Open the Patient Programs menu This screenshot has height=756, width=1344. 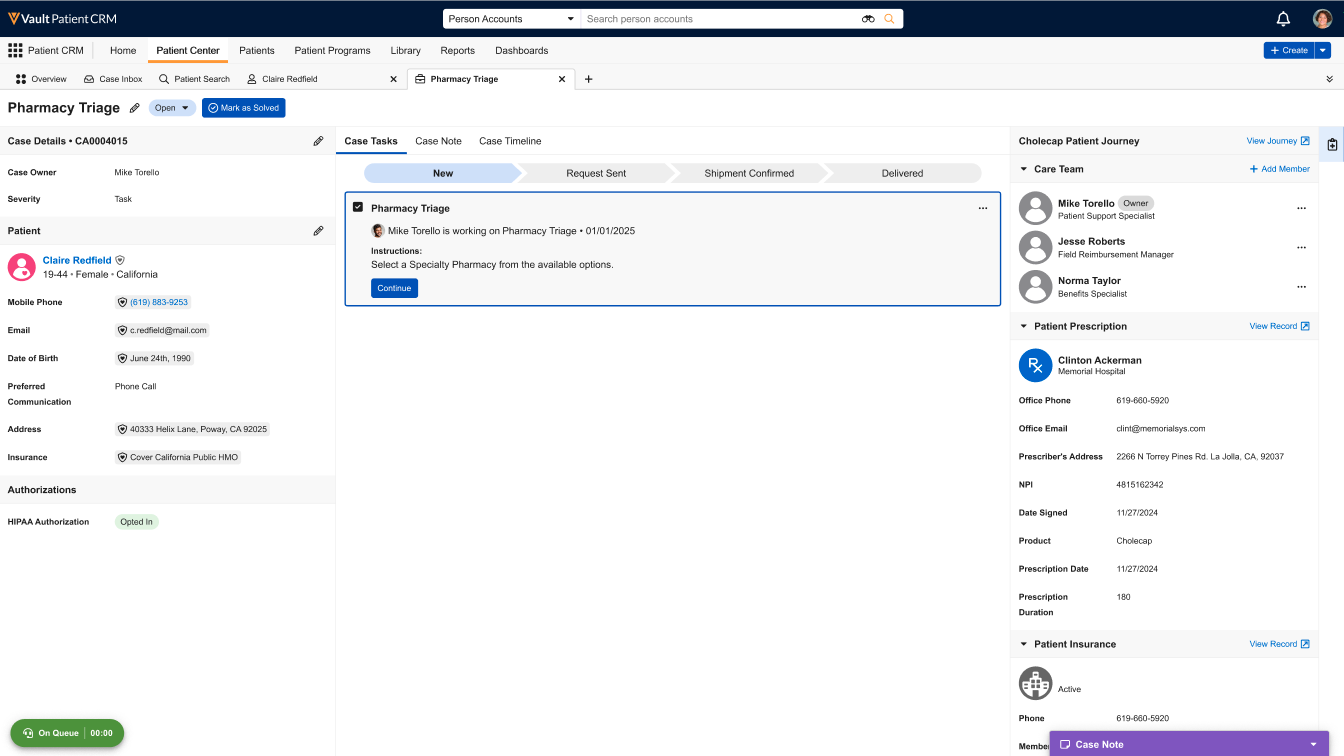(x=332, y=50)
